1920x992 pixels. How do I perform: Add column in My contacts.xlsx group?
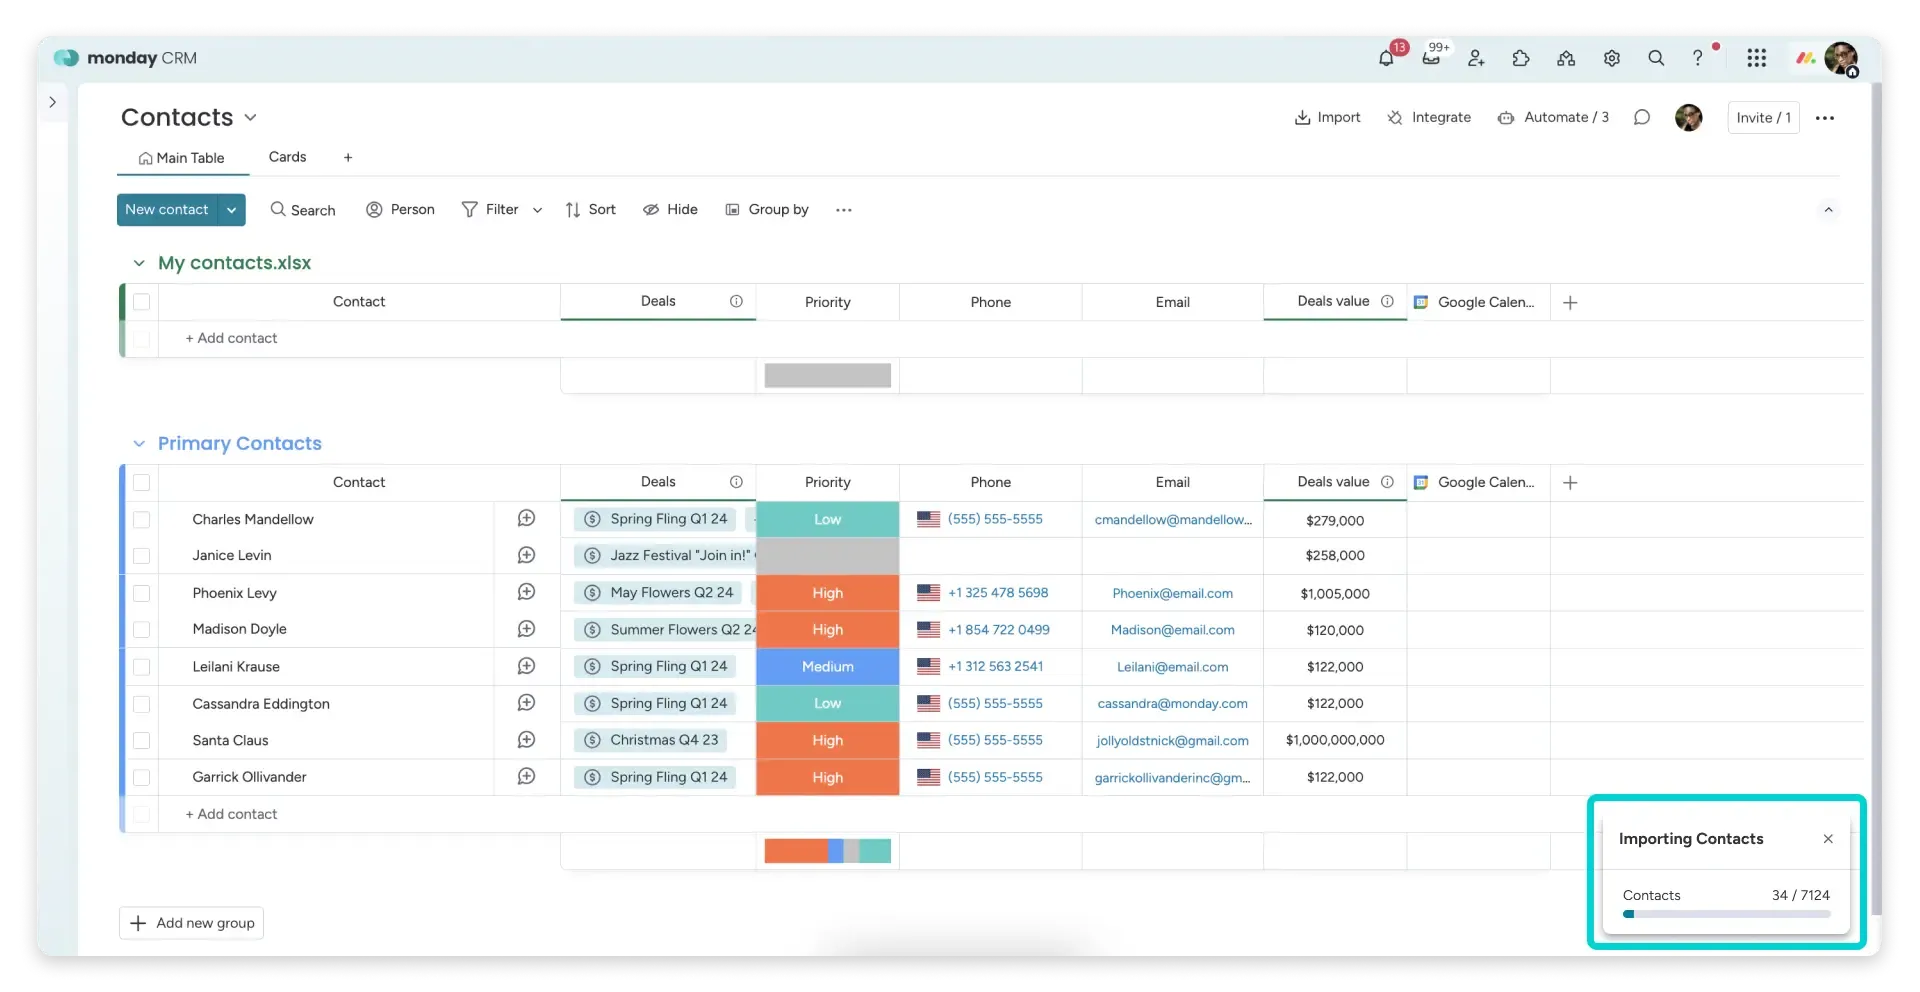coord(1570,303)
